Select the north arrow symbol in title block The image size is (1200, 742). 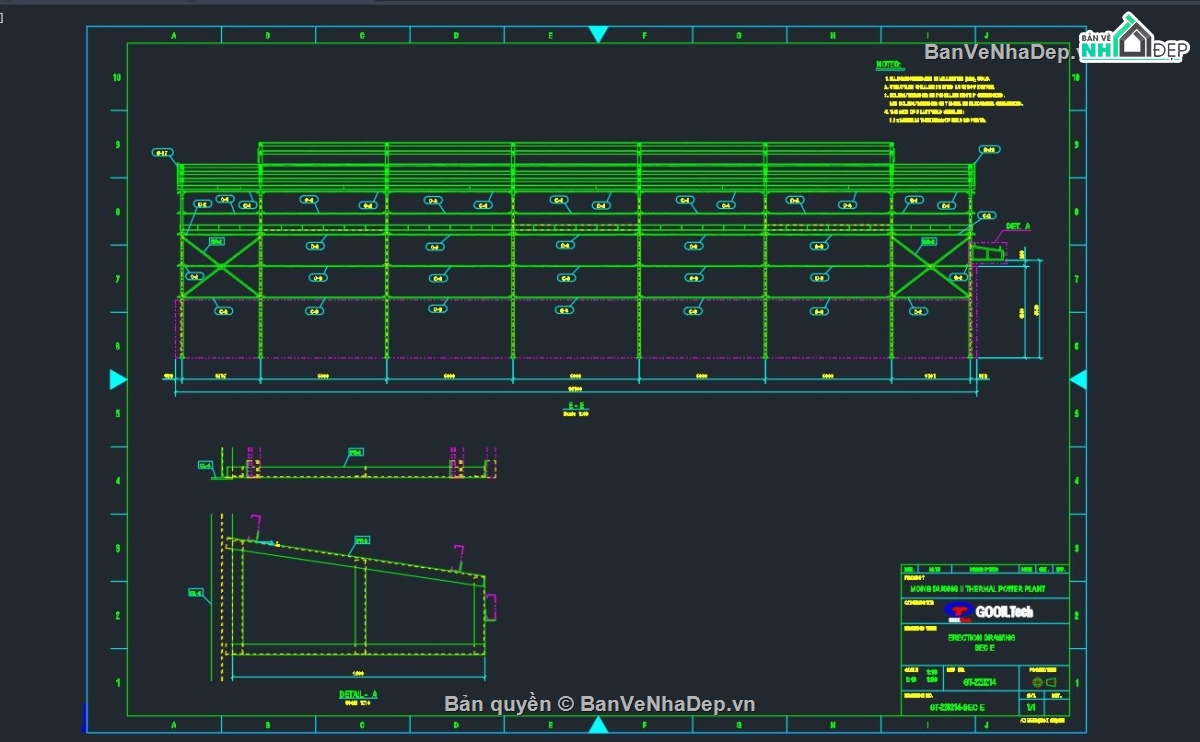point(1037,683)
